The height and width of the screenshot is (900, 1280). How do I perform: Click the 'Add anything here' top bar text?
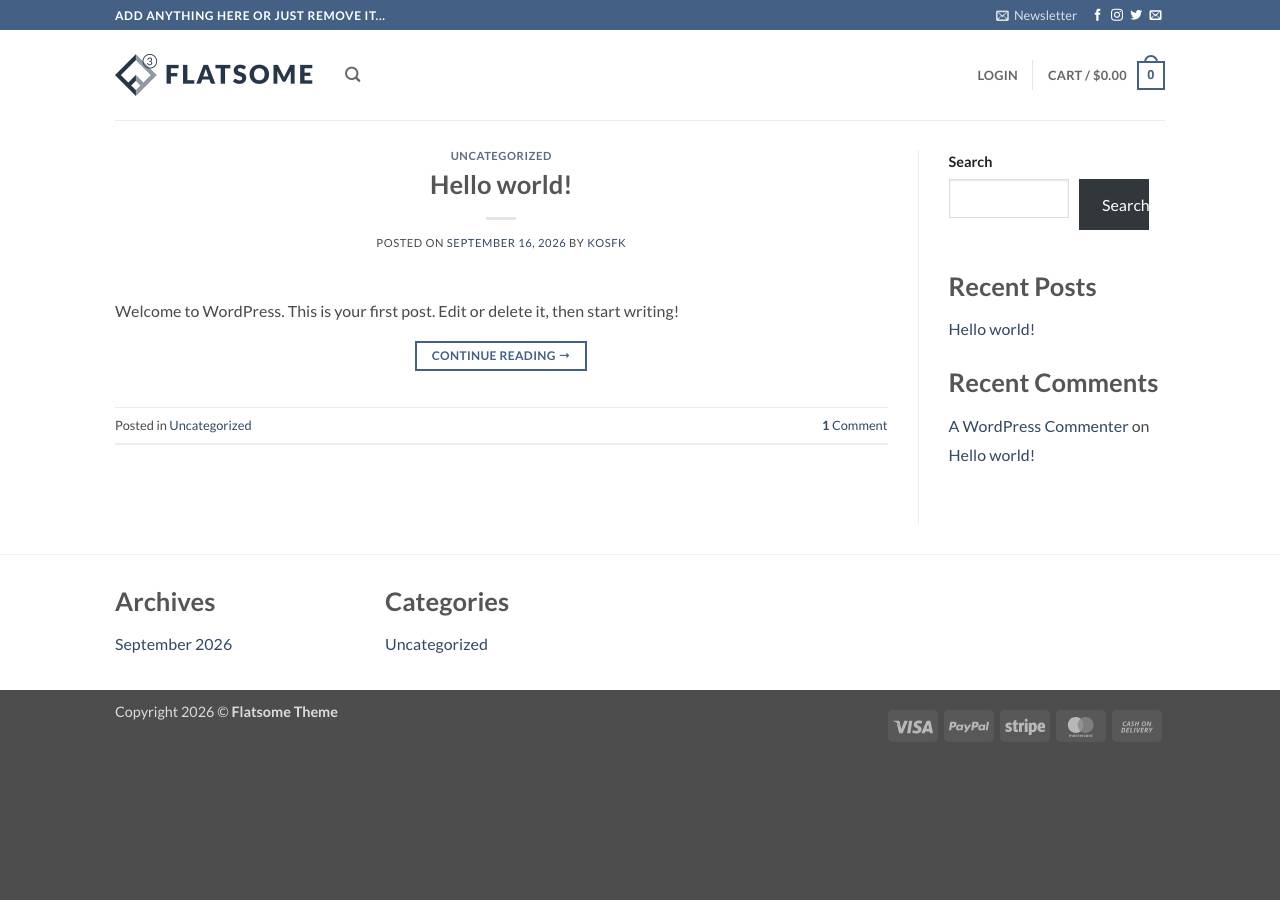point(250,15)
